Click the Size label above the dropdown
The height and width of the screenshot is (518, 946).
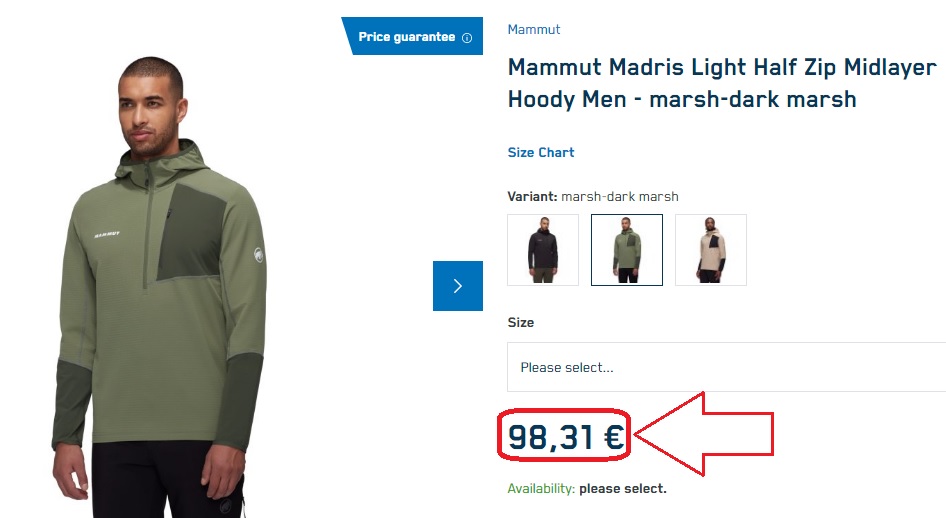(521, 323)
